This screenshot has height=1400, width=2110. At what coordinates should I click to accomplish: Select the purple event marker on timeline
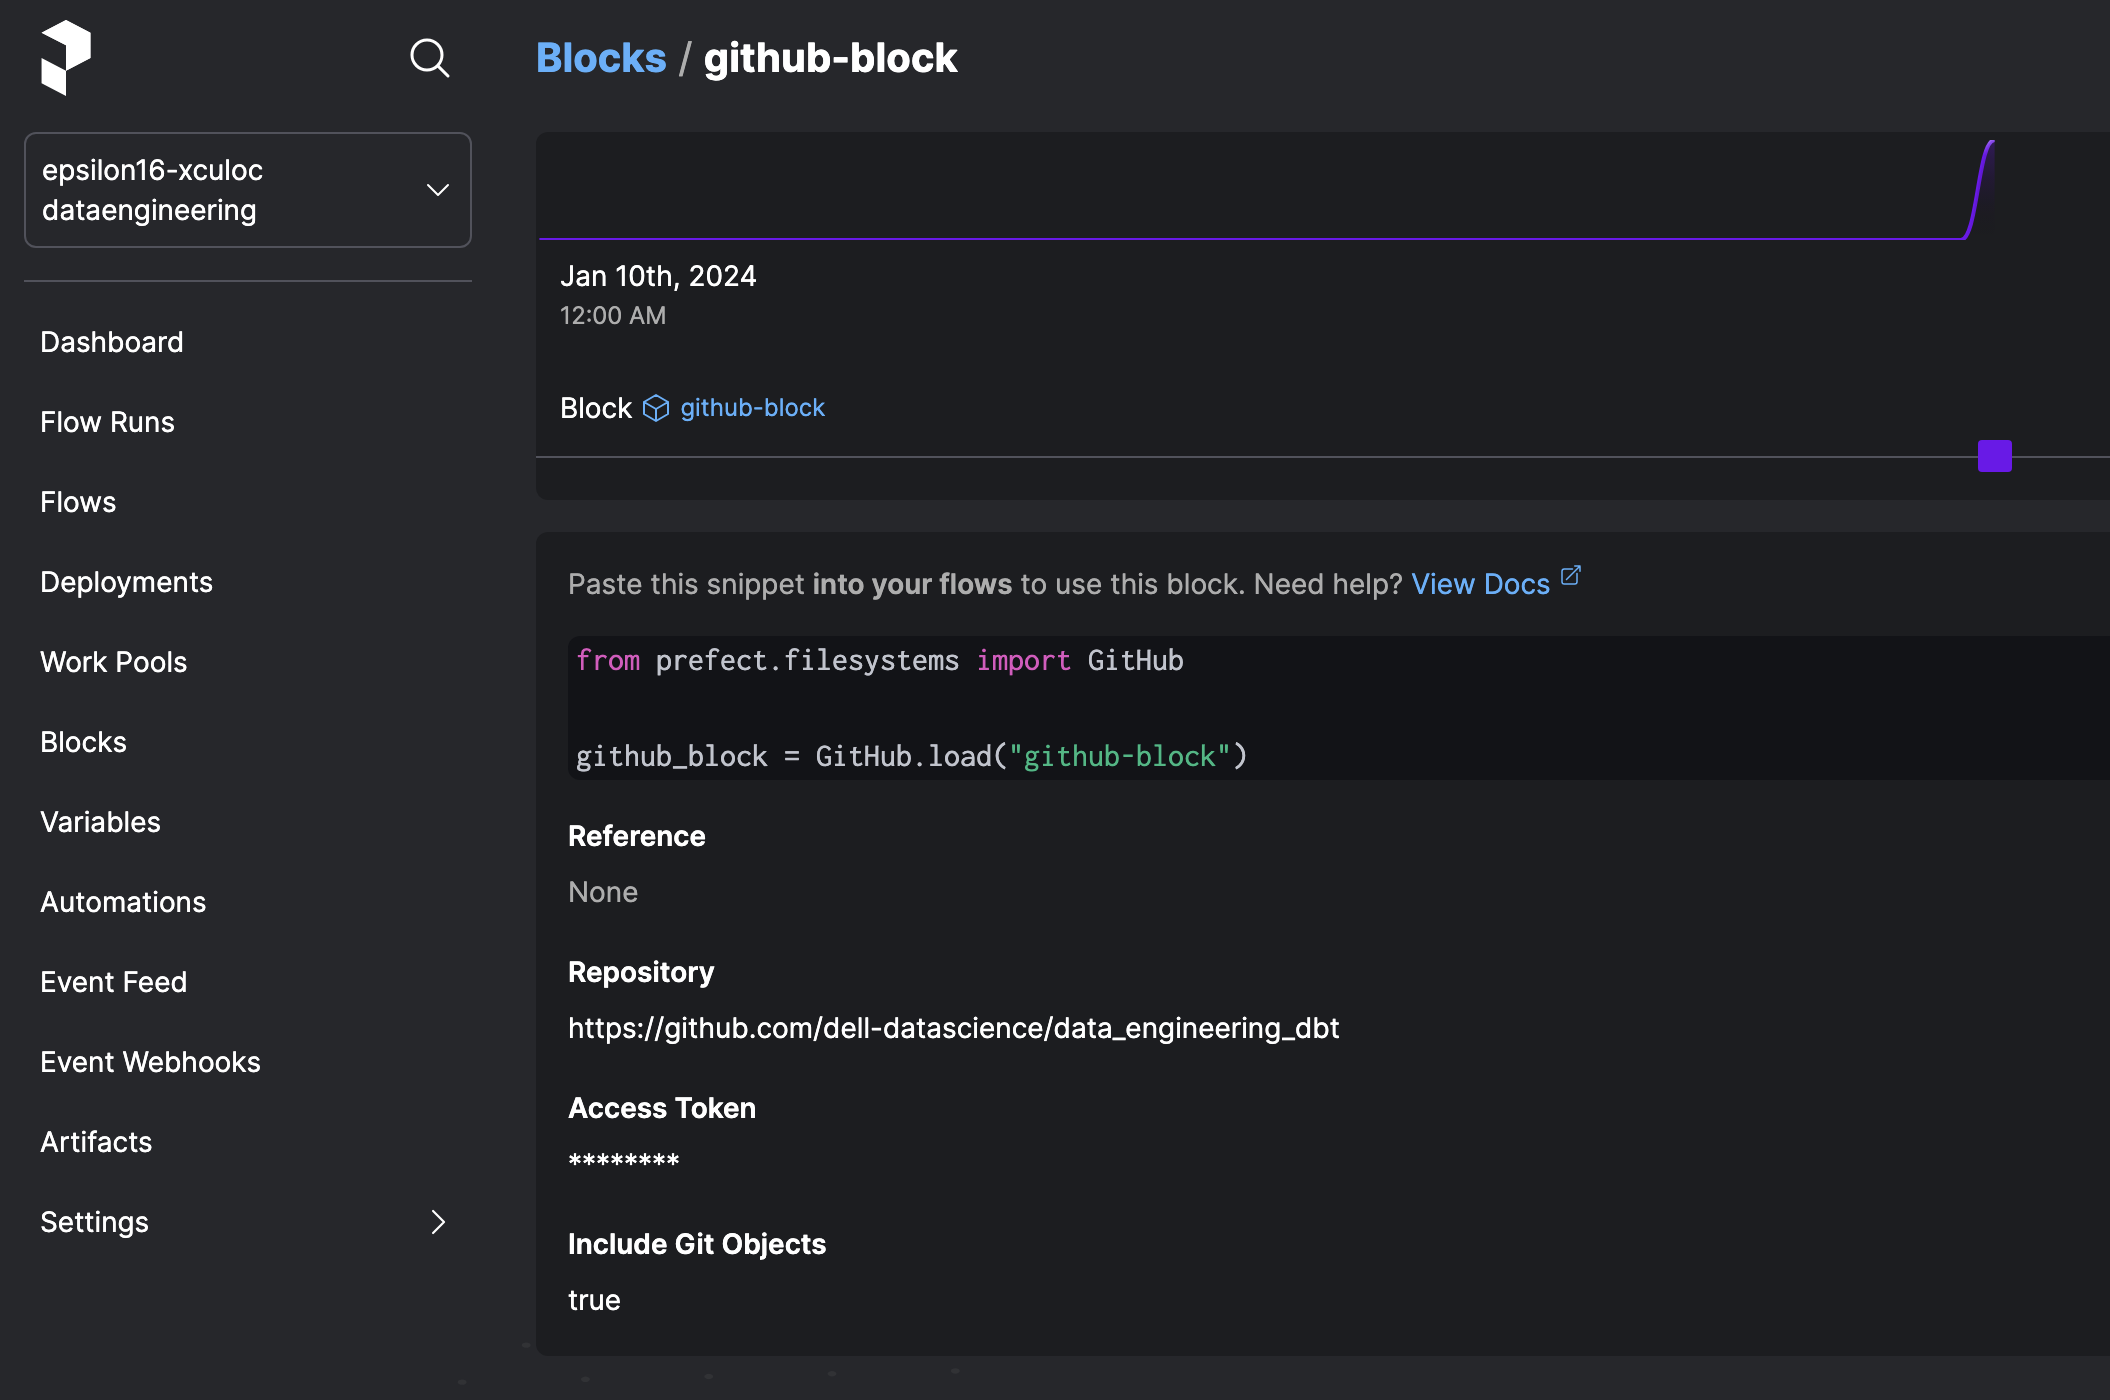pos(1995,456)
